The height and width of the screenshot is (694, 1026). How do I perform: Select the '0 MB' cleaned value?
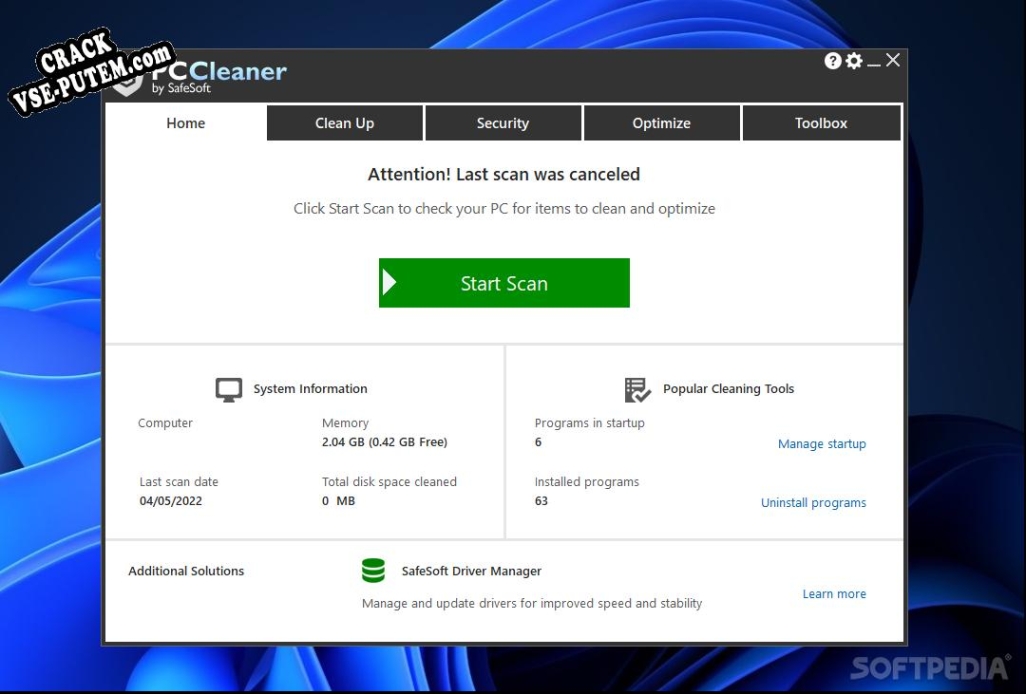tap(338, 501)
